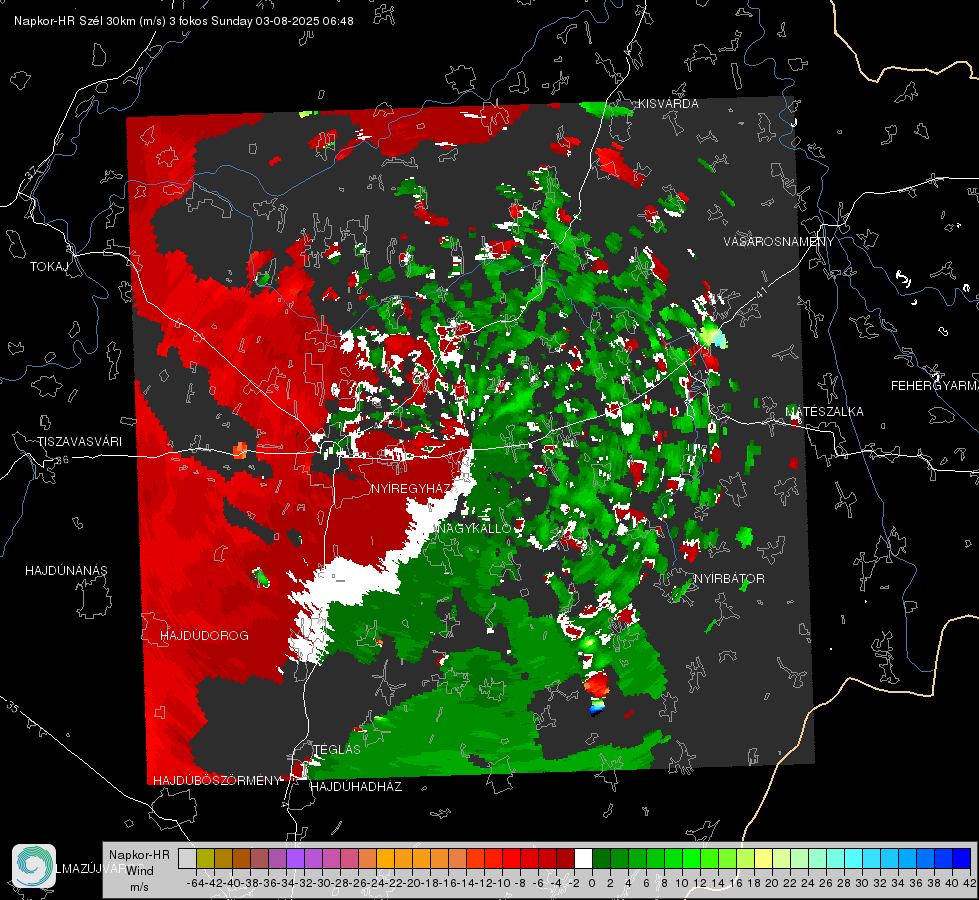Click the legend value label -64

(195, 883)
